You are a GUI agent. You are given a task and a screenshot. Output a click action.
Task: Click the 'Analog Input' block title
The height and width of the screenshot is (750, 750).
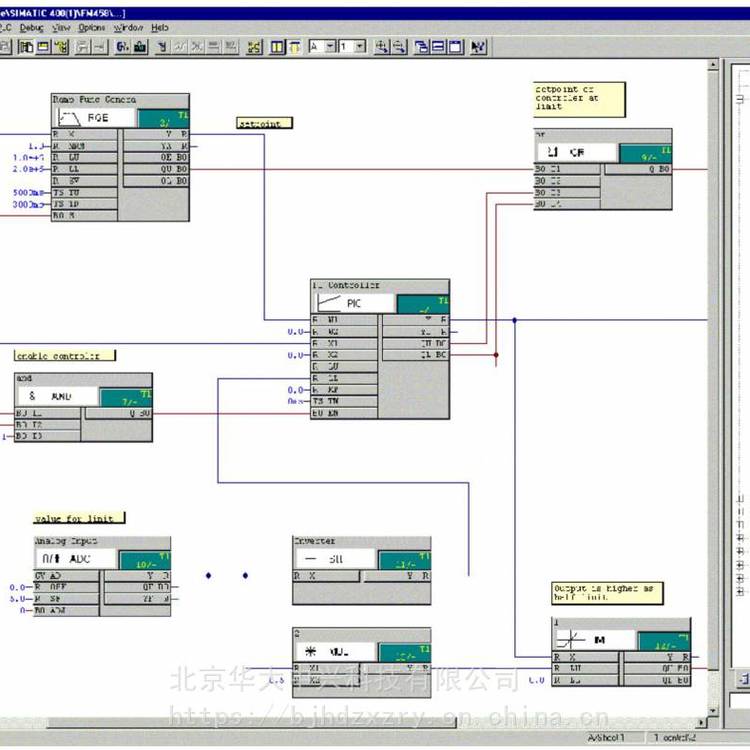tap(66, 541)
